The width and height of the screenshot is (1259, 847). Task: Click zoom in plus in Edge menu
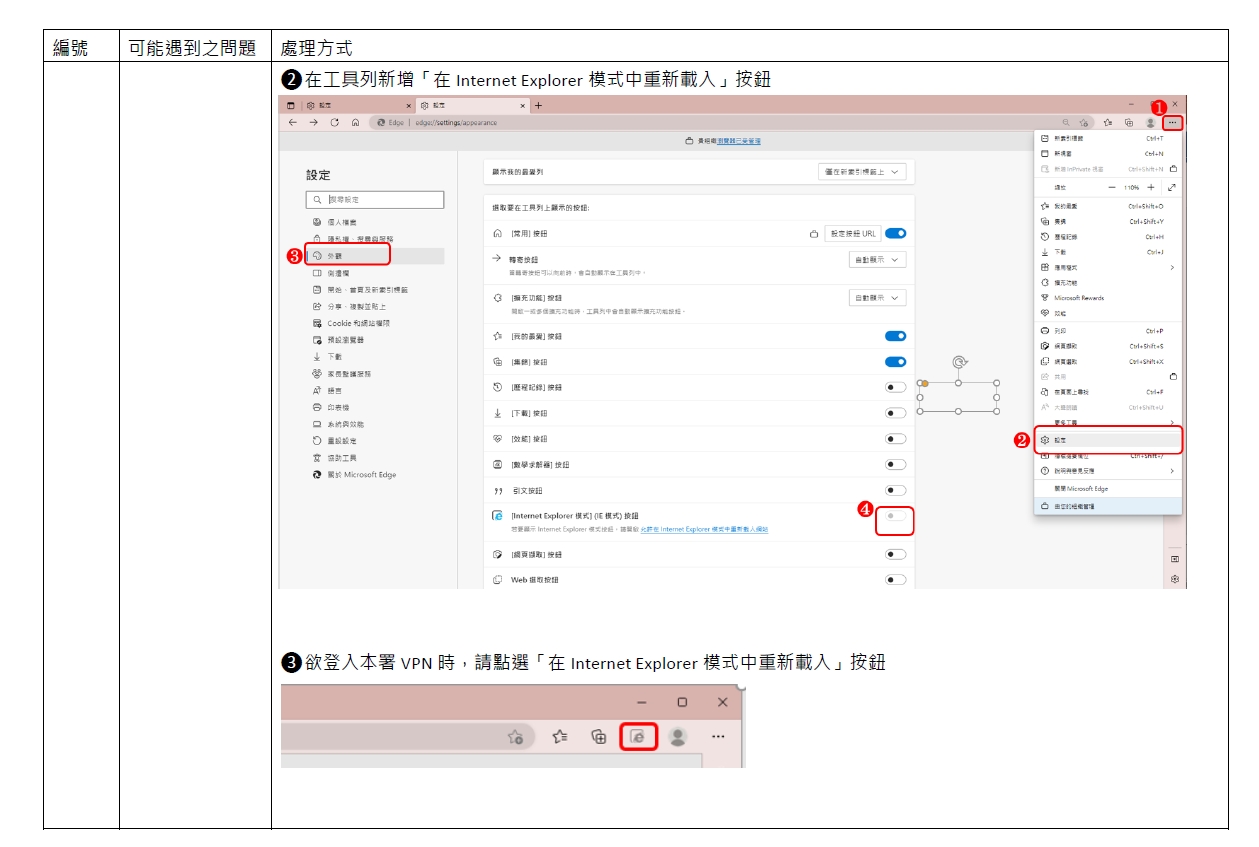tap(1151, 187)
